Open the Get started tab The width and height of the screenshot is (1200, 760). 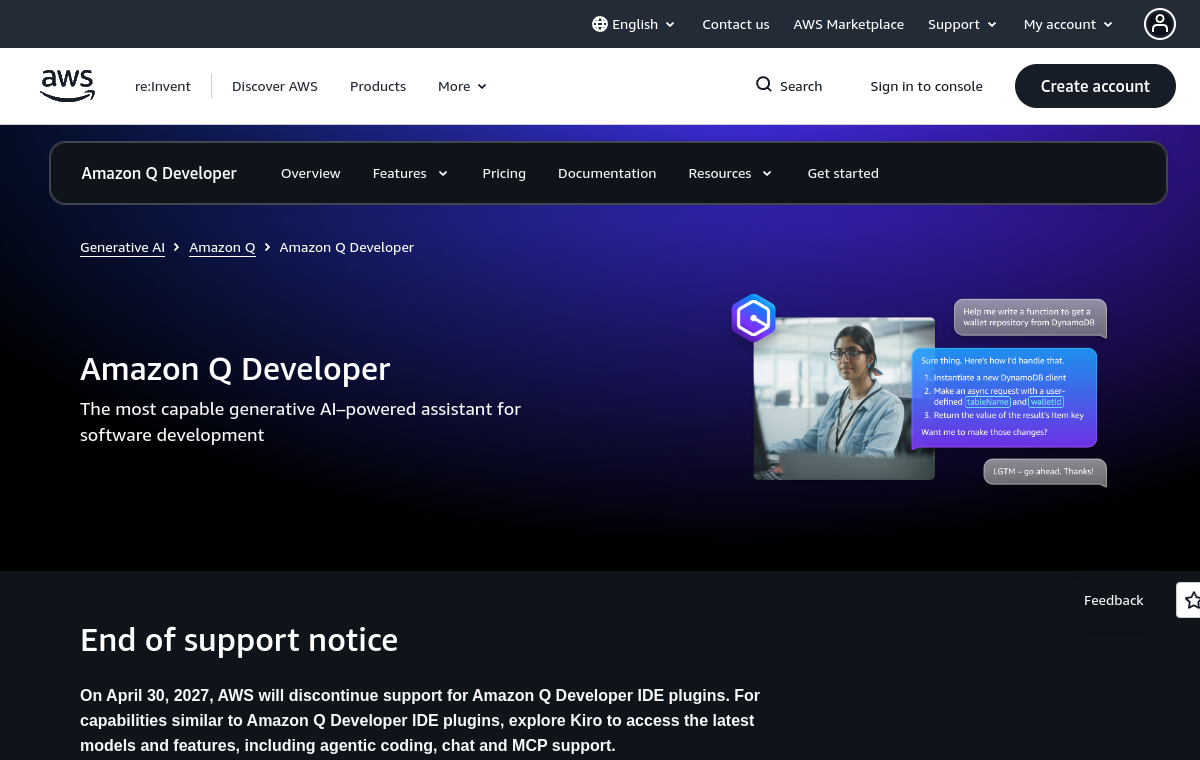(843, 173)
